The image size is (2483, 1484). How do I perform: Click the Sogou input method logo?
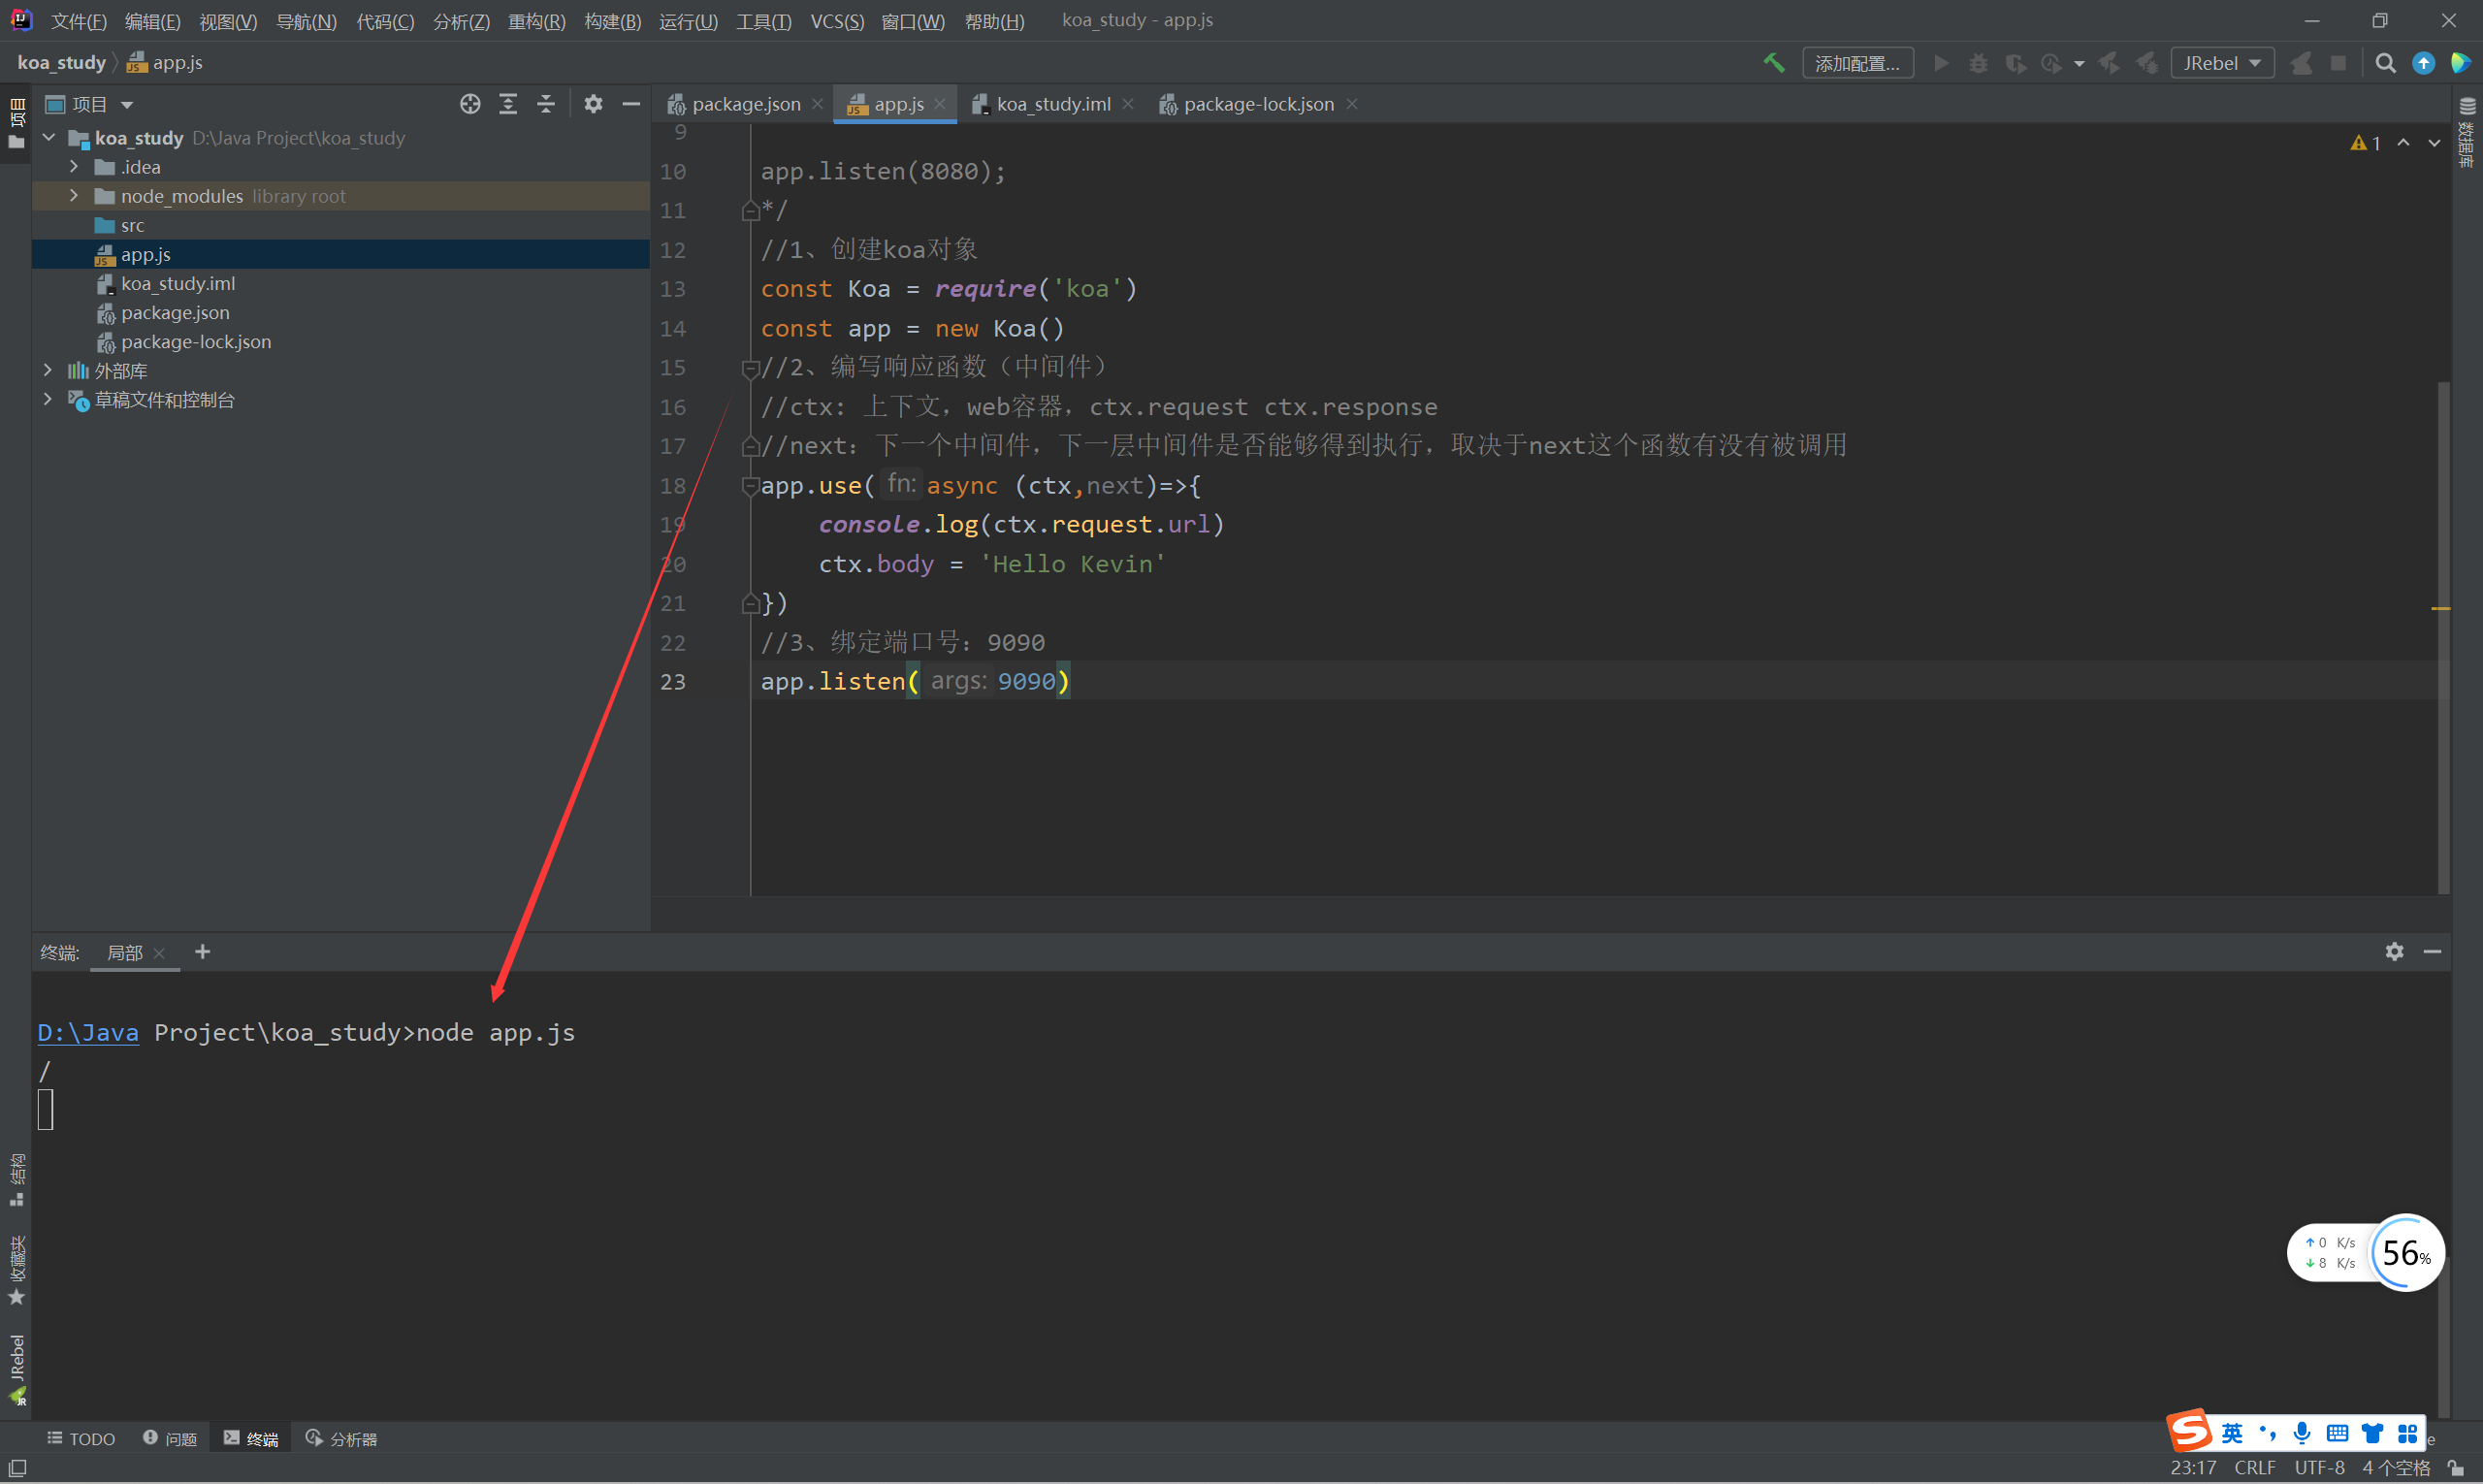point(2190,1431)
